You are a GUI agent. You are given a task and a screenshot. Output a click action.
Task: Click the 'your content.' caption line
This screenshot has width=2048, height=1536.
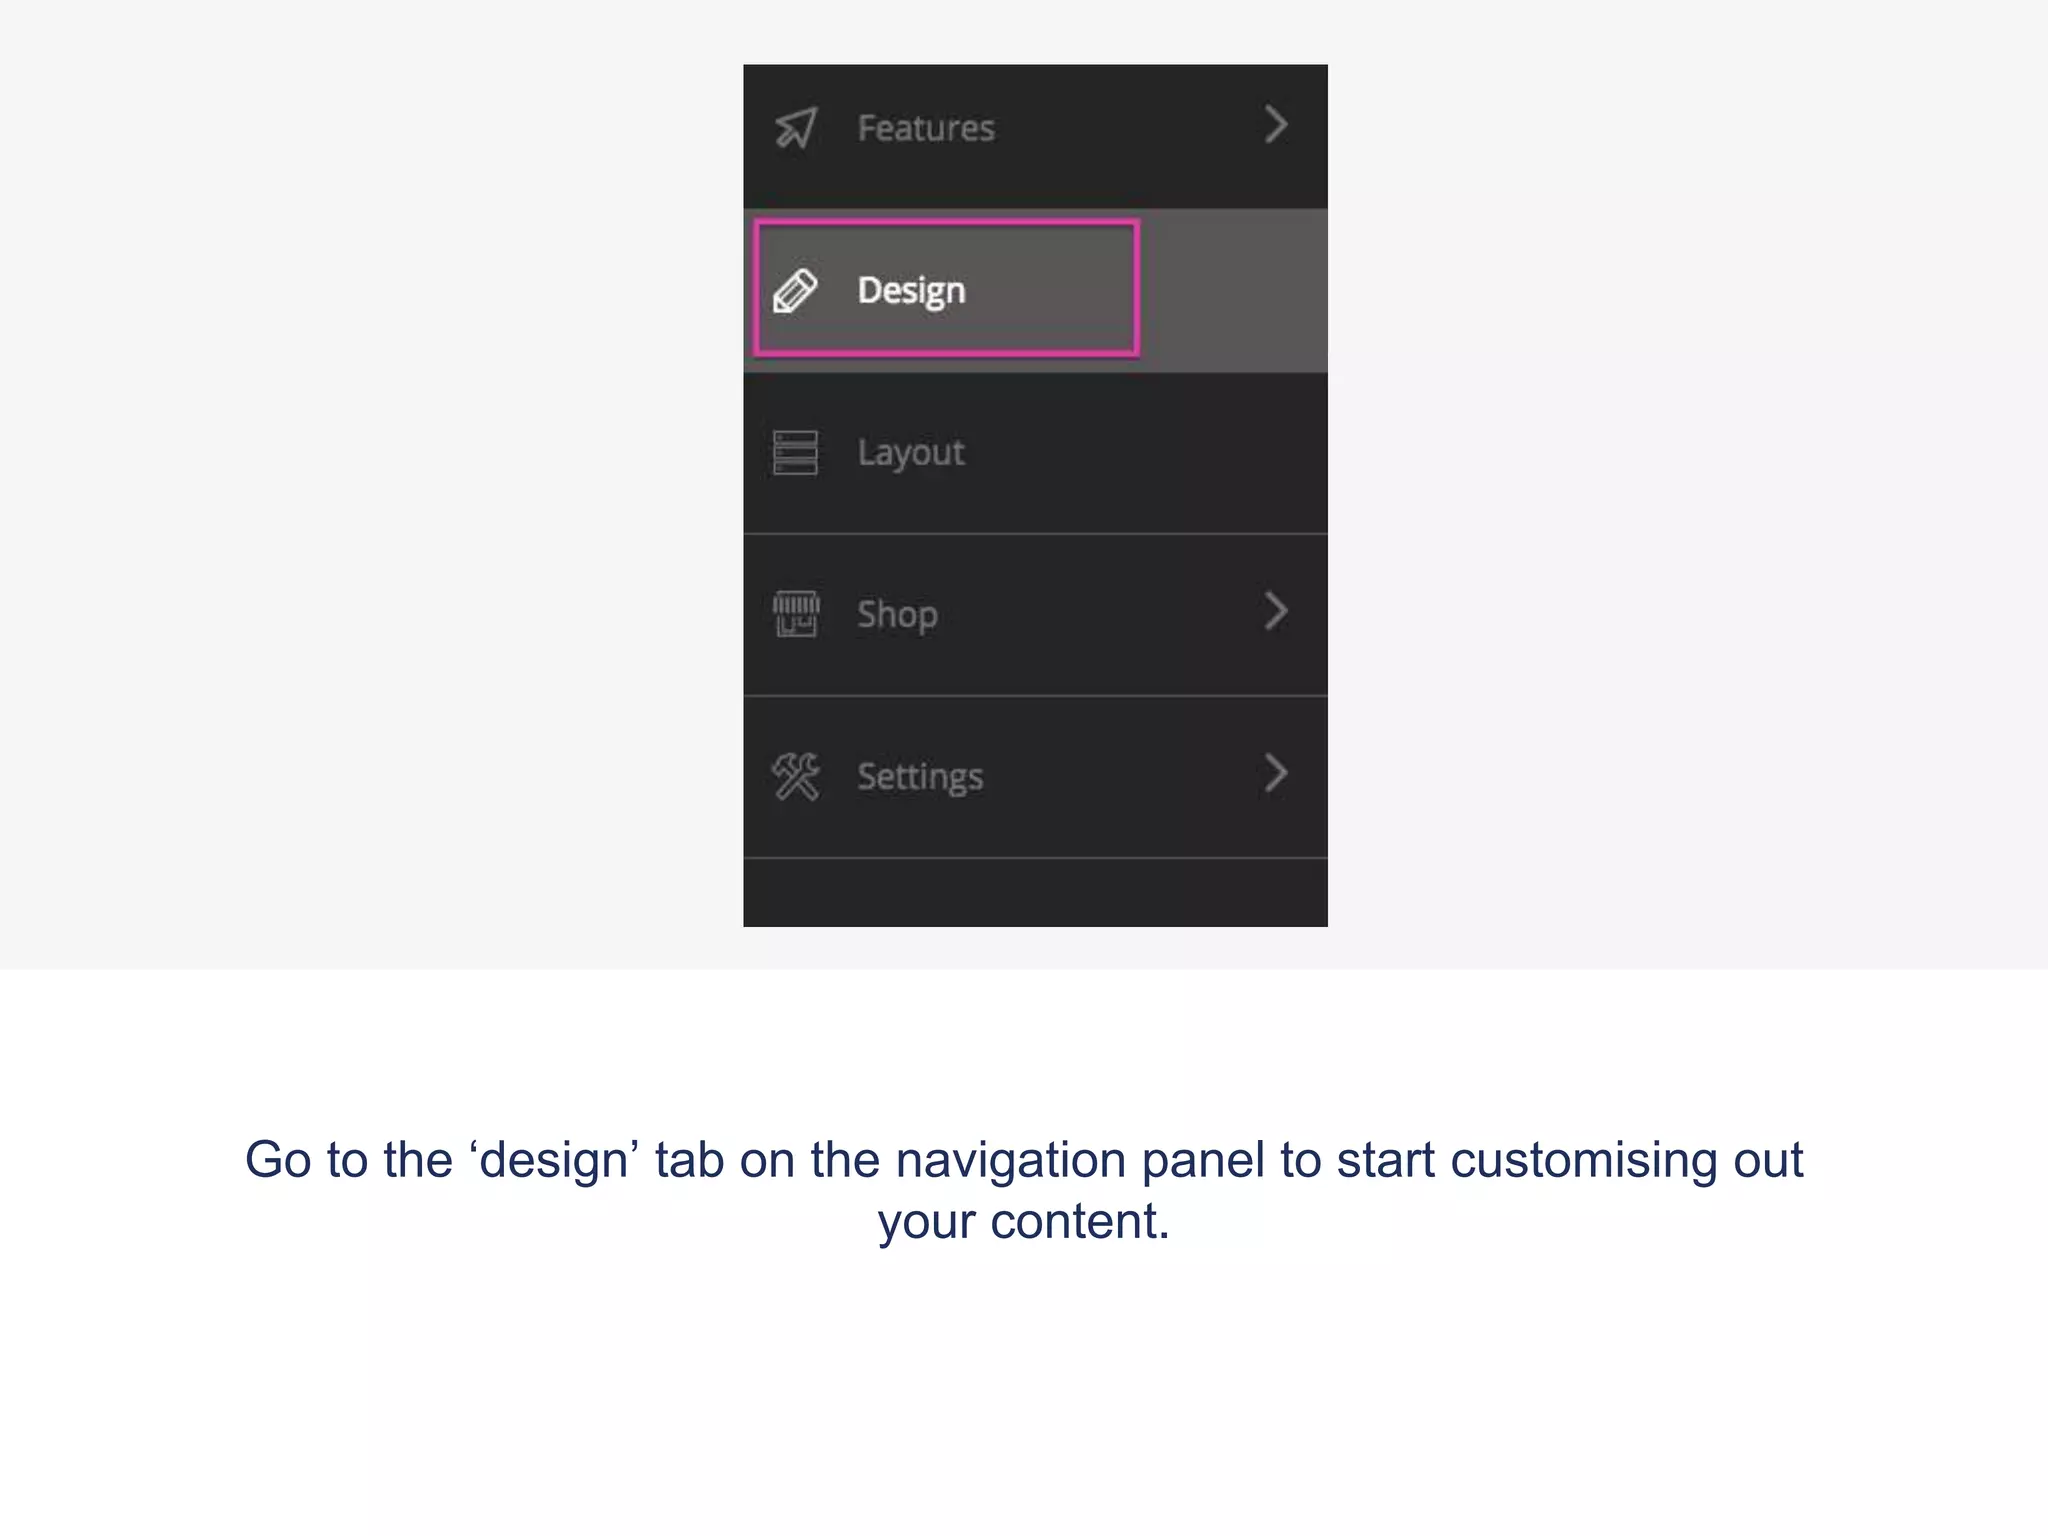pyautogui.click(x=1023, y=1222)
